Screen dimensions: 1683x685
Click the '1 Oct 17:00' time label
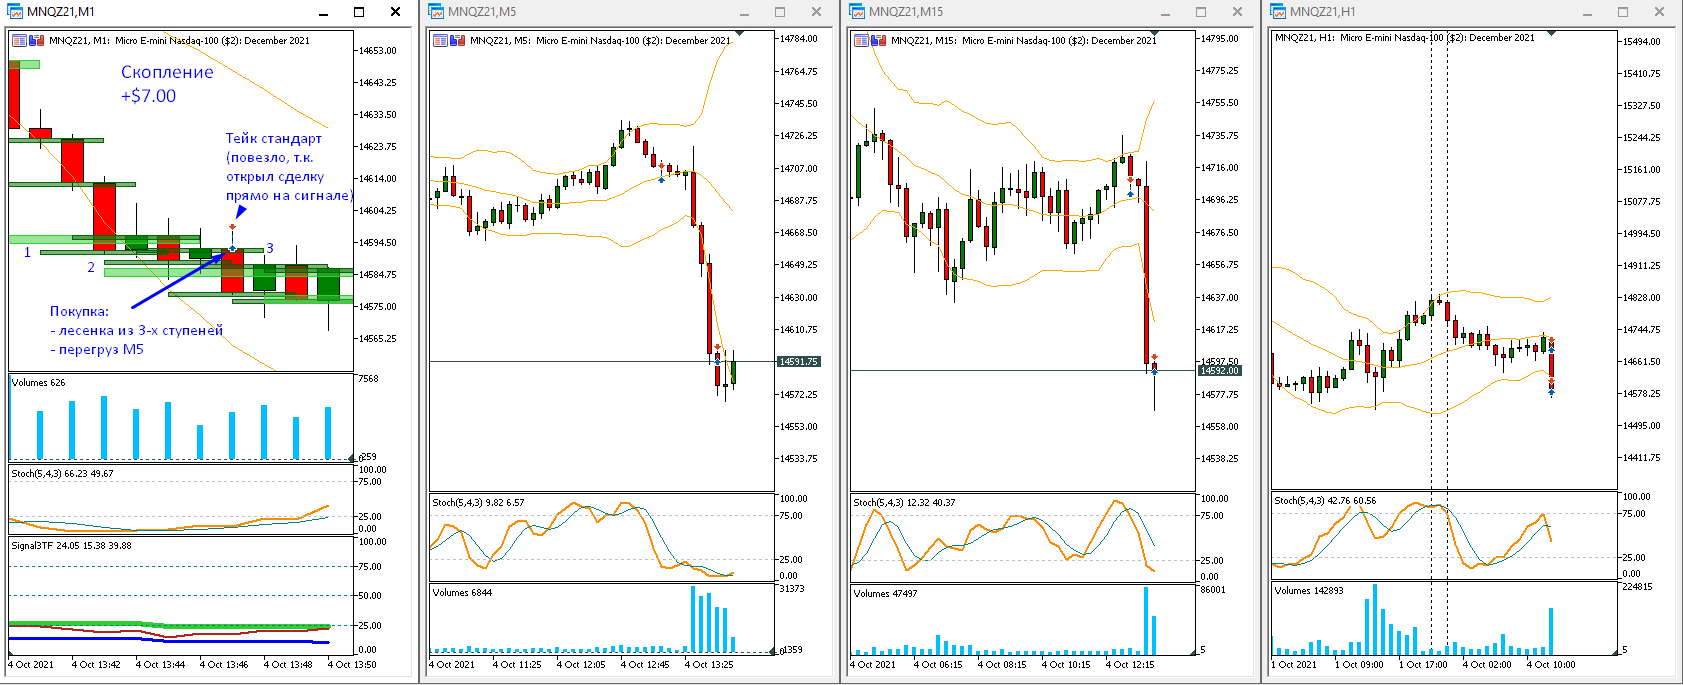[1423, 664]
